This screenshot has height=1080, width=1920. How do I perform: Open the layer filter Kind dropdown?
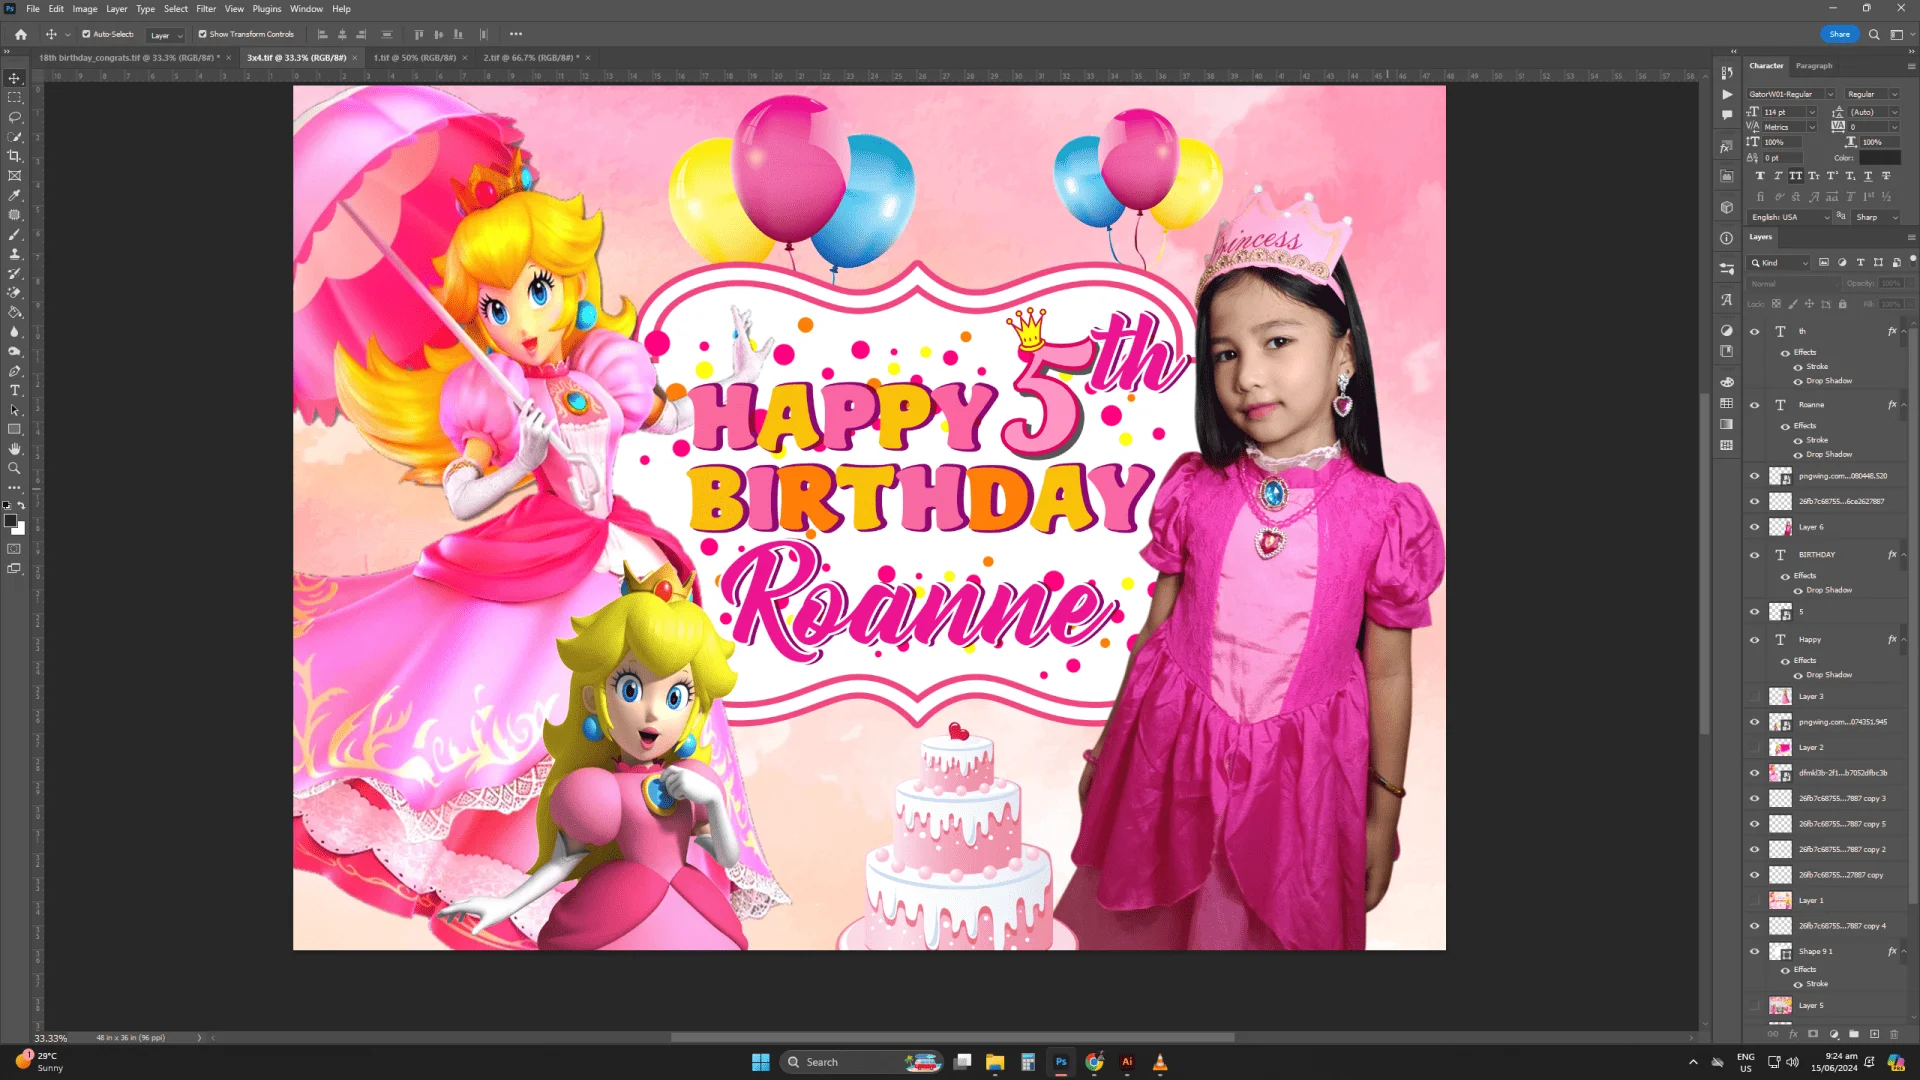click(x=1779, y=263)
